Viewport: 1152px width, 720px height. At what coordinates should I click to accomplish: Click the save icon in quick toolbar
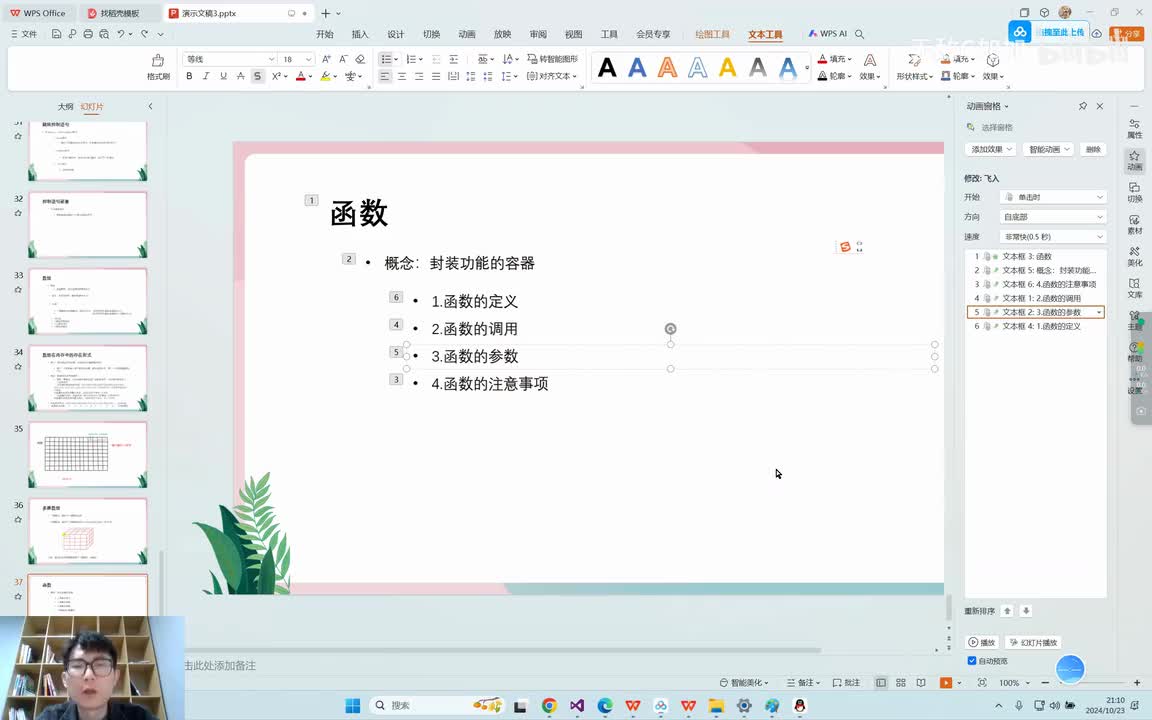pyautogui.click(x=56, y=34)
